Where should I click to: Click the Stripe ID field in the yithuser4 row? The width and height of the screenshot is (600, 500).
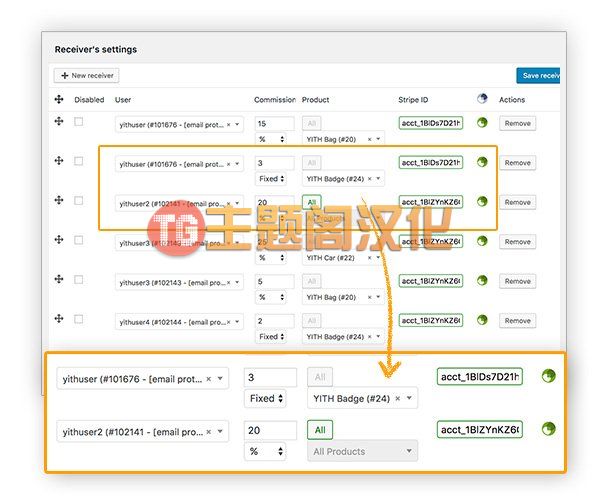tap(431, 320)
